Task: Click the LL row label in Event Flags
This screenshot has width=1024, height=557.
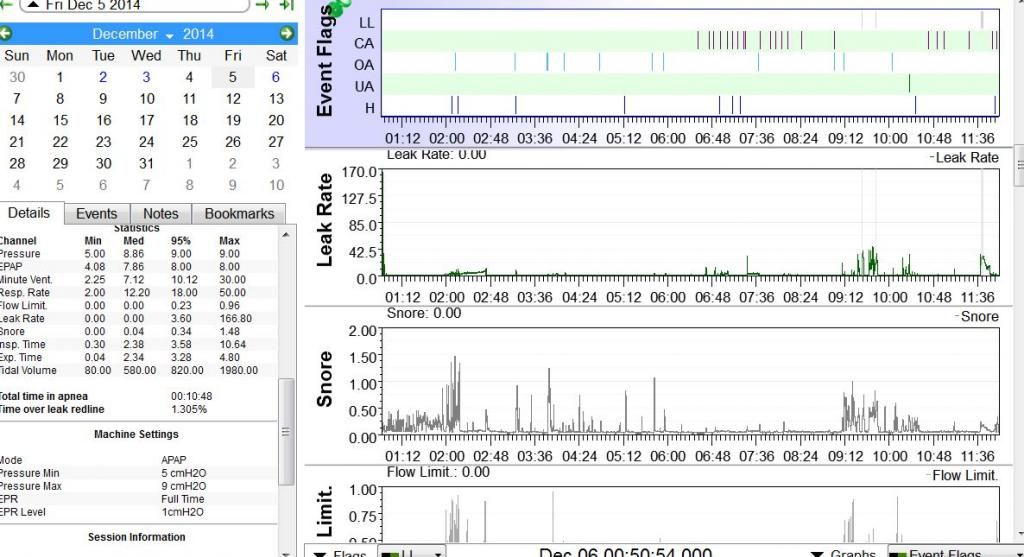Action: point(366,22)
